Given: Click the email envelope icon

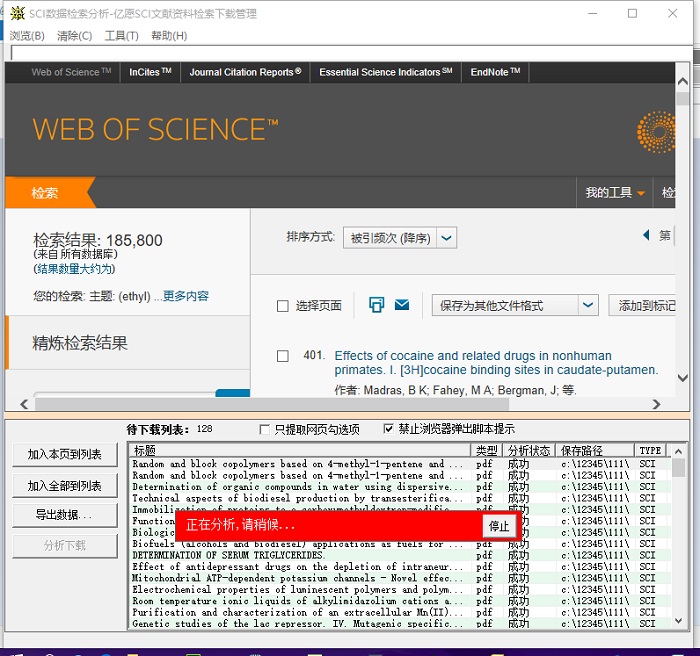Looking at the screenshot, I should 402,305.
